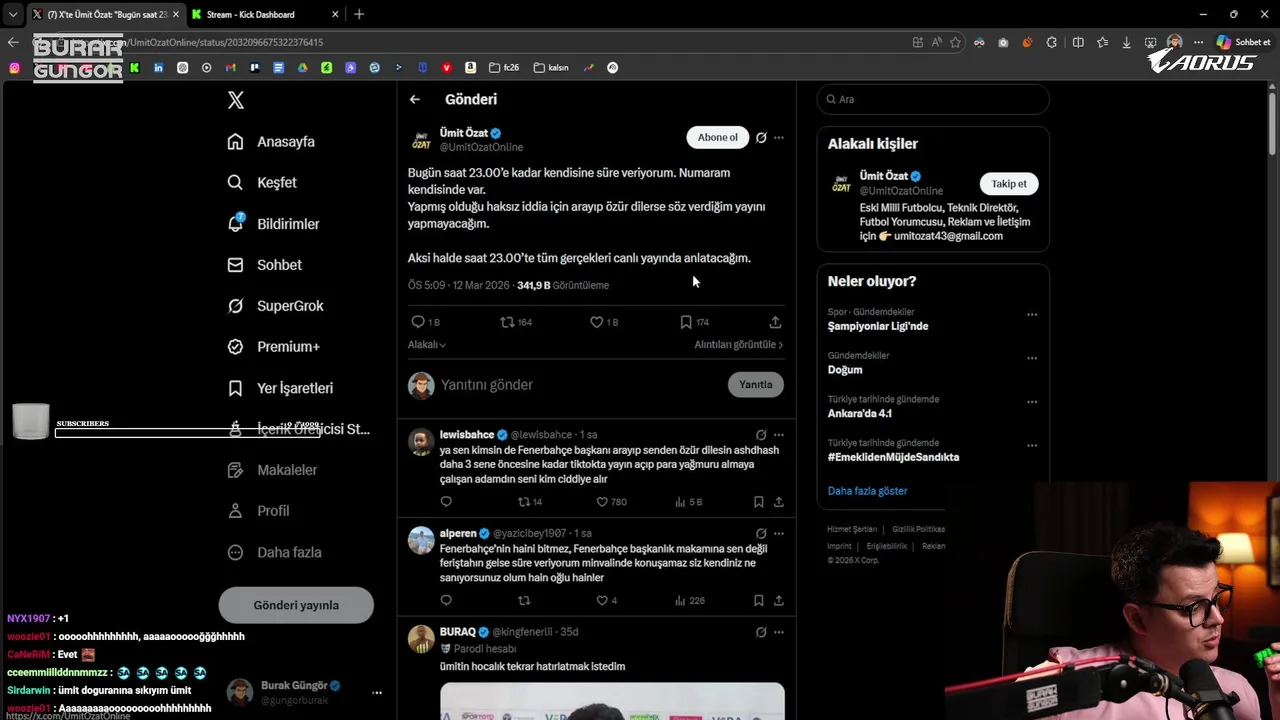1280x720 pixels.
Task: Open image thumbnail in BURAQ's post
Action: 612,701
